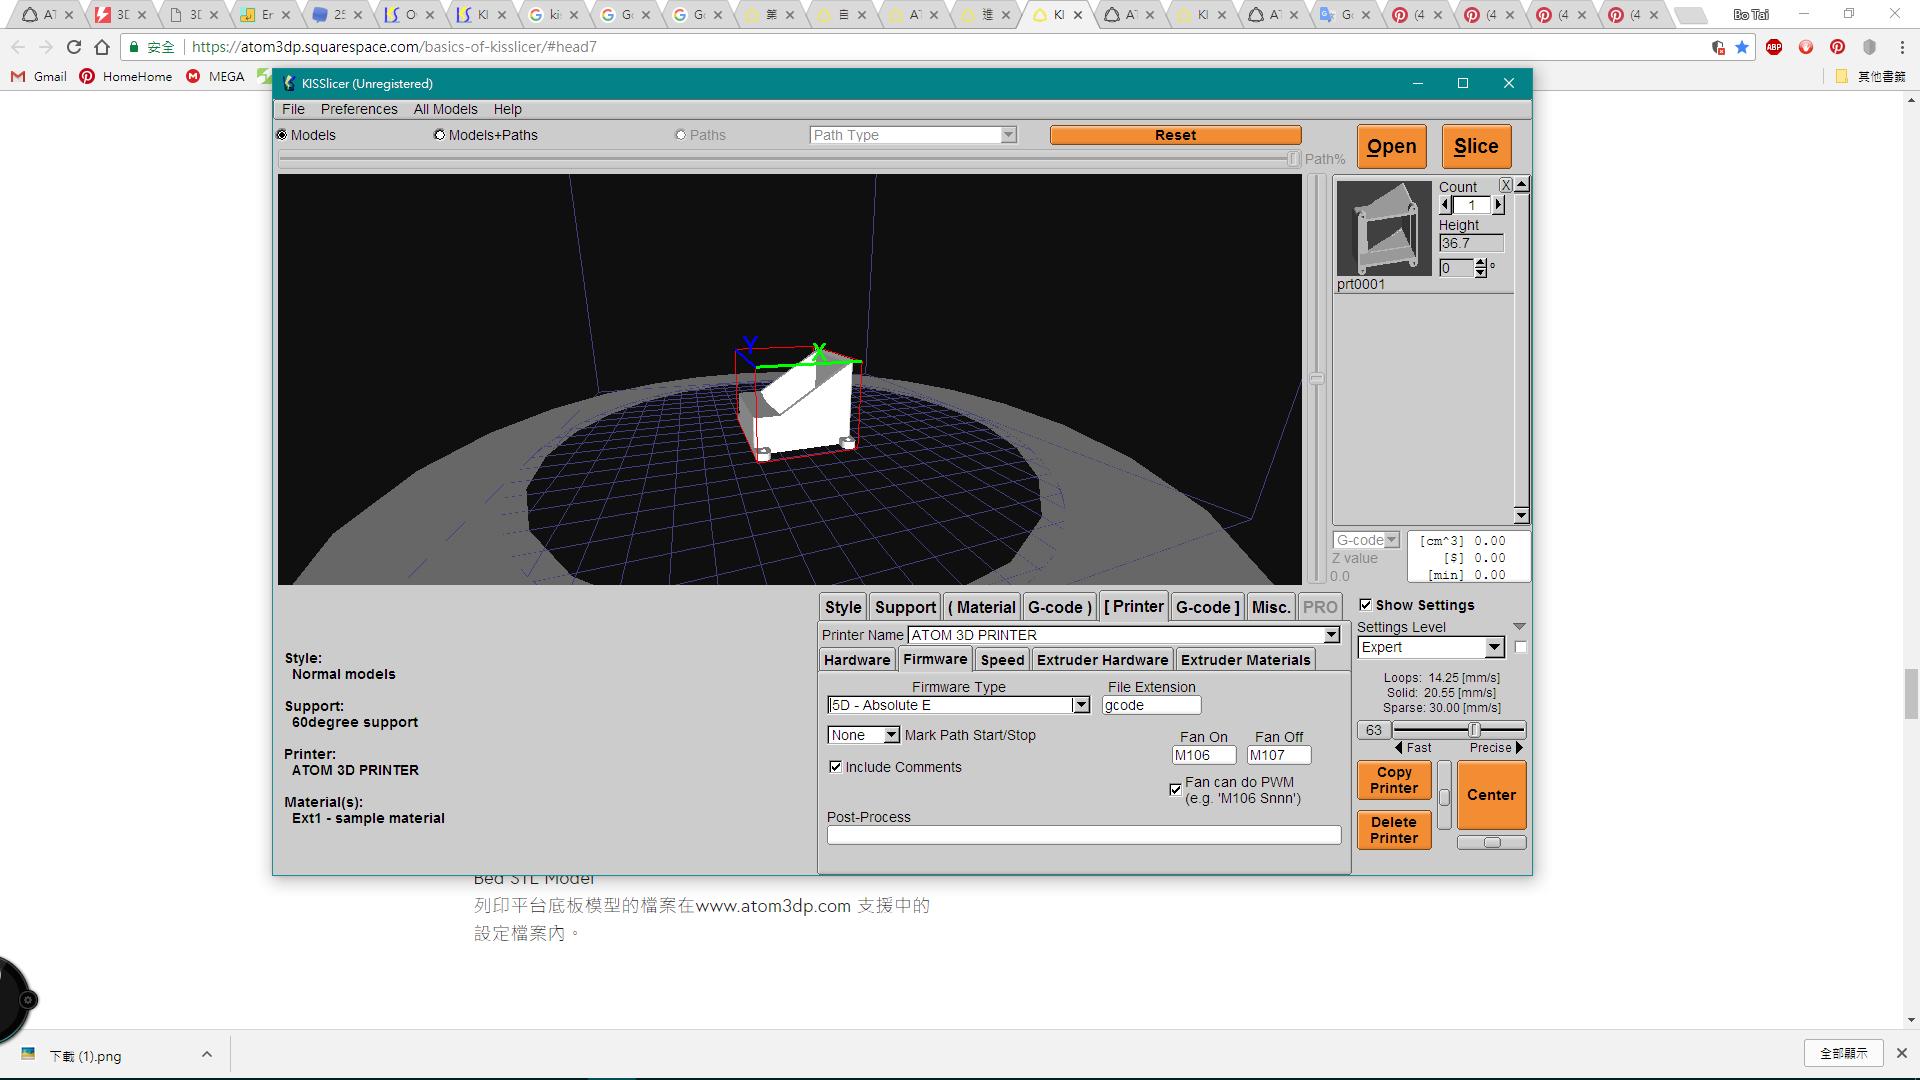1920x1080 pixels.
Task: Click the vertical Z value slider handle
Action: 1317,379
